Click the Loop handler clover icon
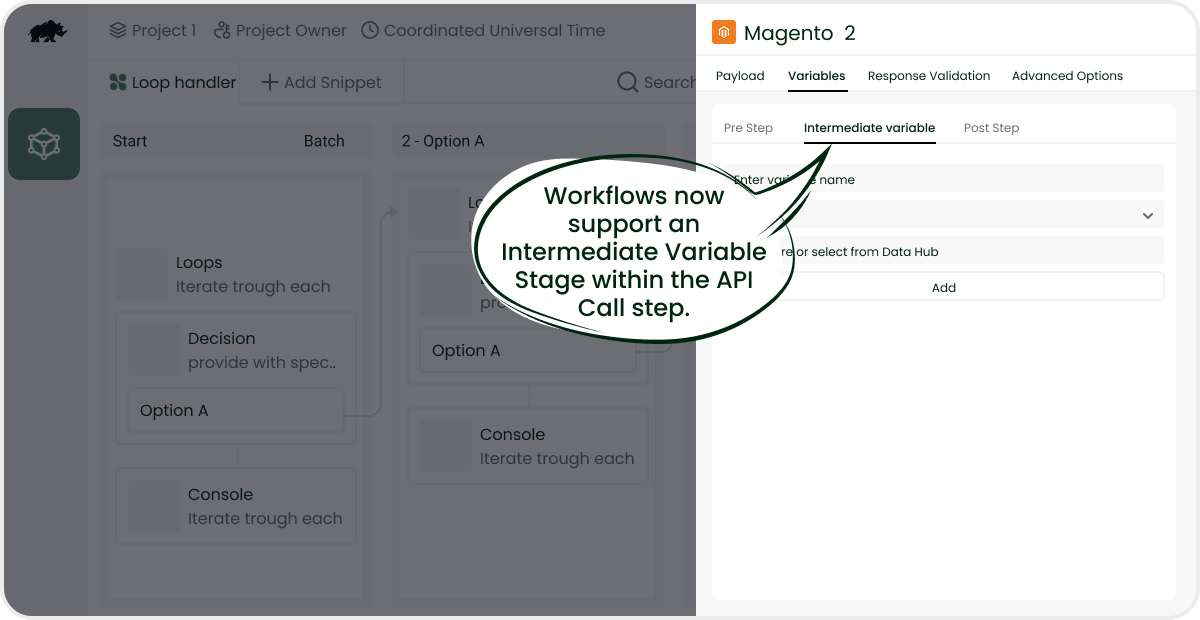The height and width of the screenshot is (620, 1200). tap(118, 83)
